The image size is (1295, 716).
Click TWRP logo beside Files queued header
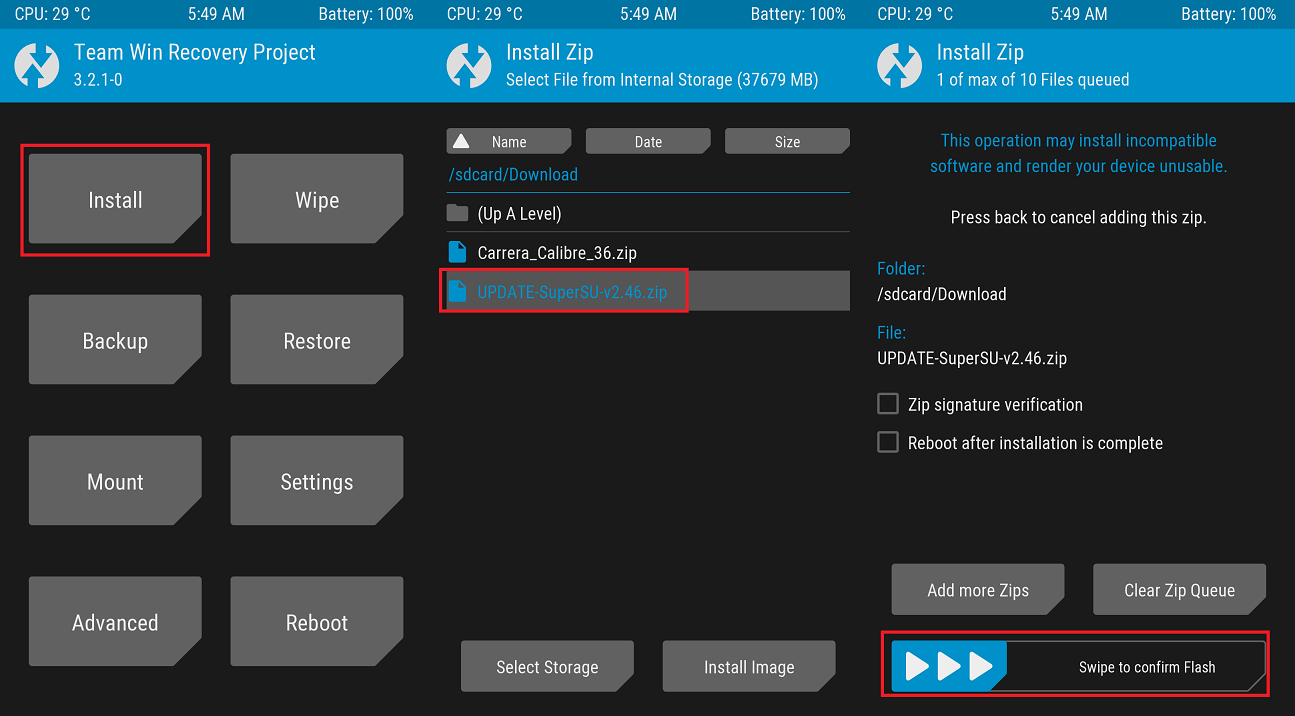[899, 65]
